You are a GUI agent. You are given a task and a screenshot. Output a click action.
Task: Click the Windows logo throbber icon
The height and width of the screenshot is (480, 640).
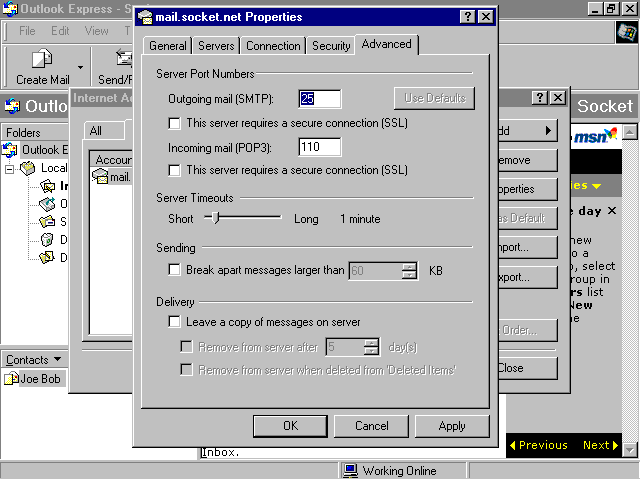tap(627, 32)
